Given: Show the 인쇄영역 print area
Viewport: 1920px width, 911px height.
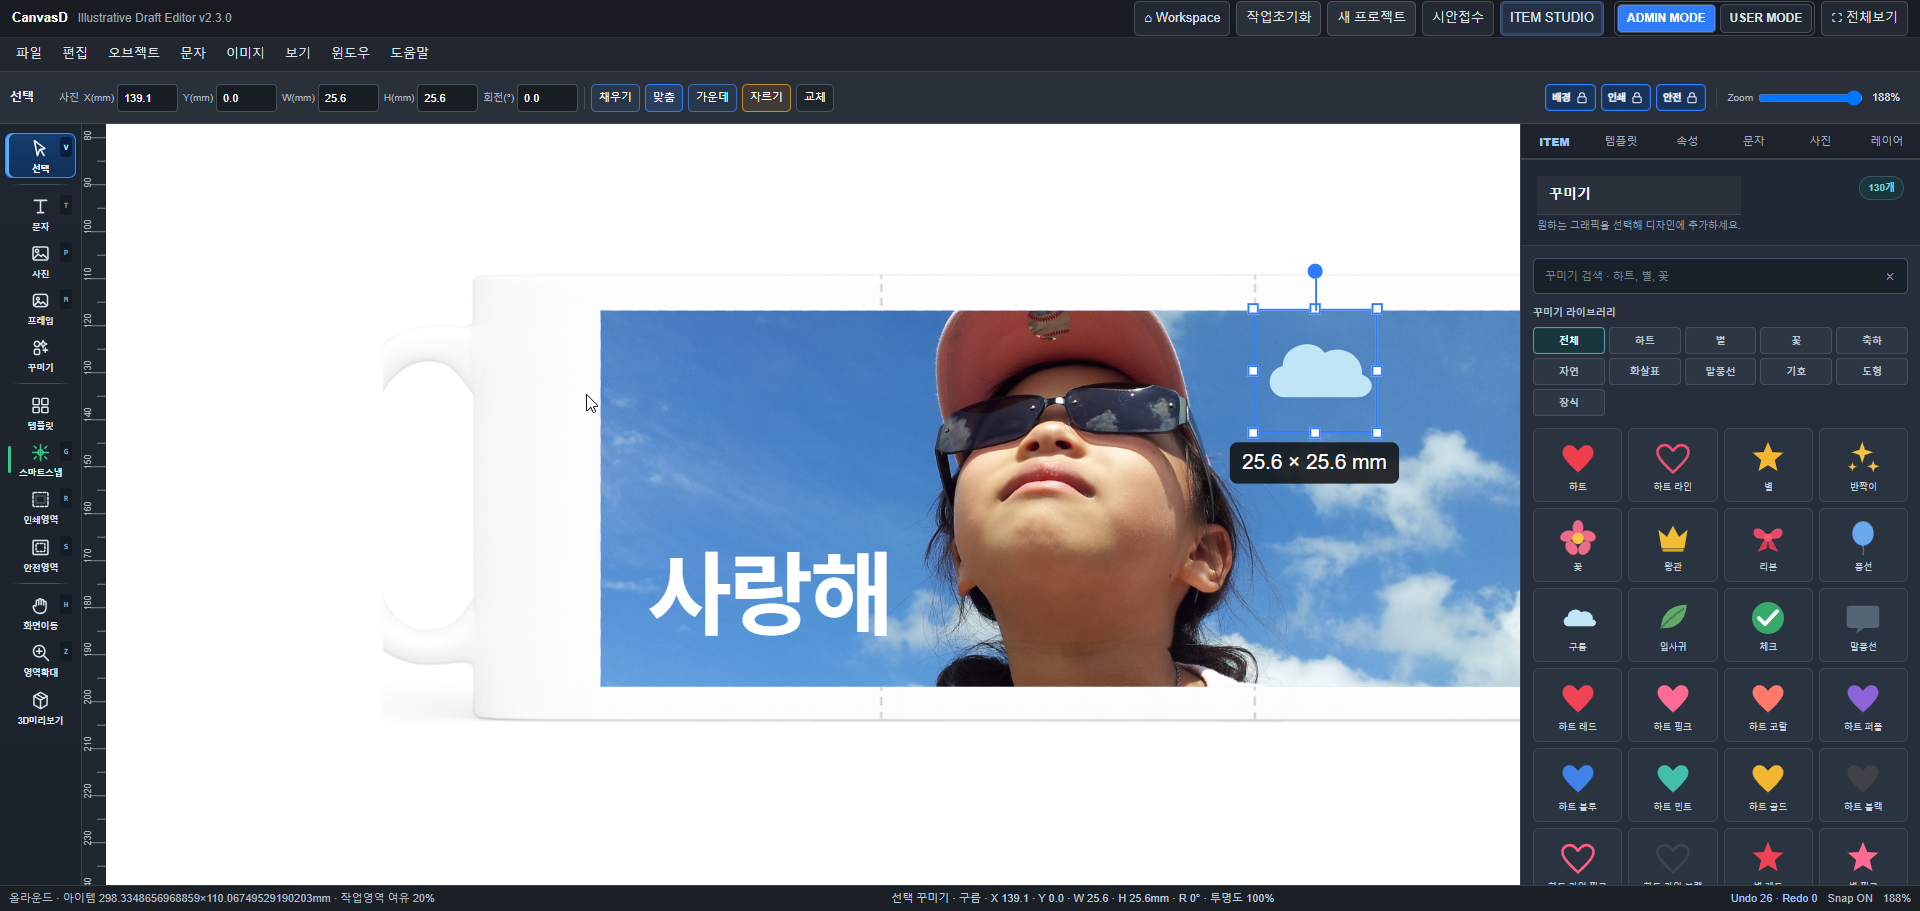Looking at the screenshot, I should (41, 506).
